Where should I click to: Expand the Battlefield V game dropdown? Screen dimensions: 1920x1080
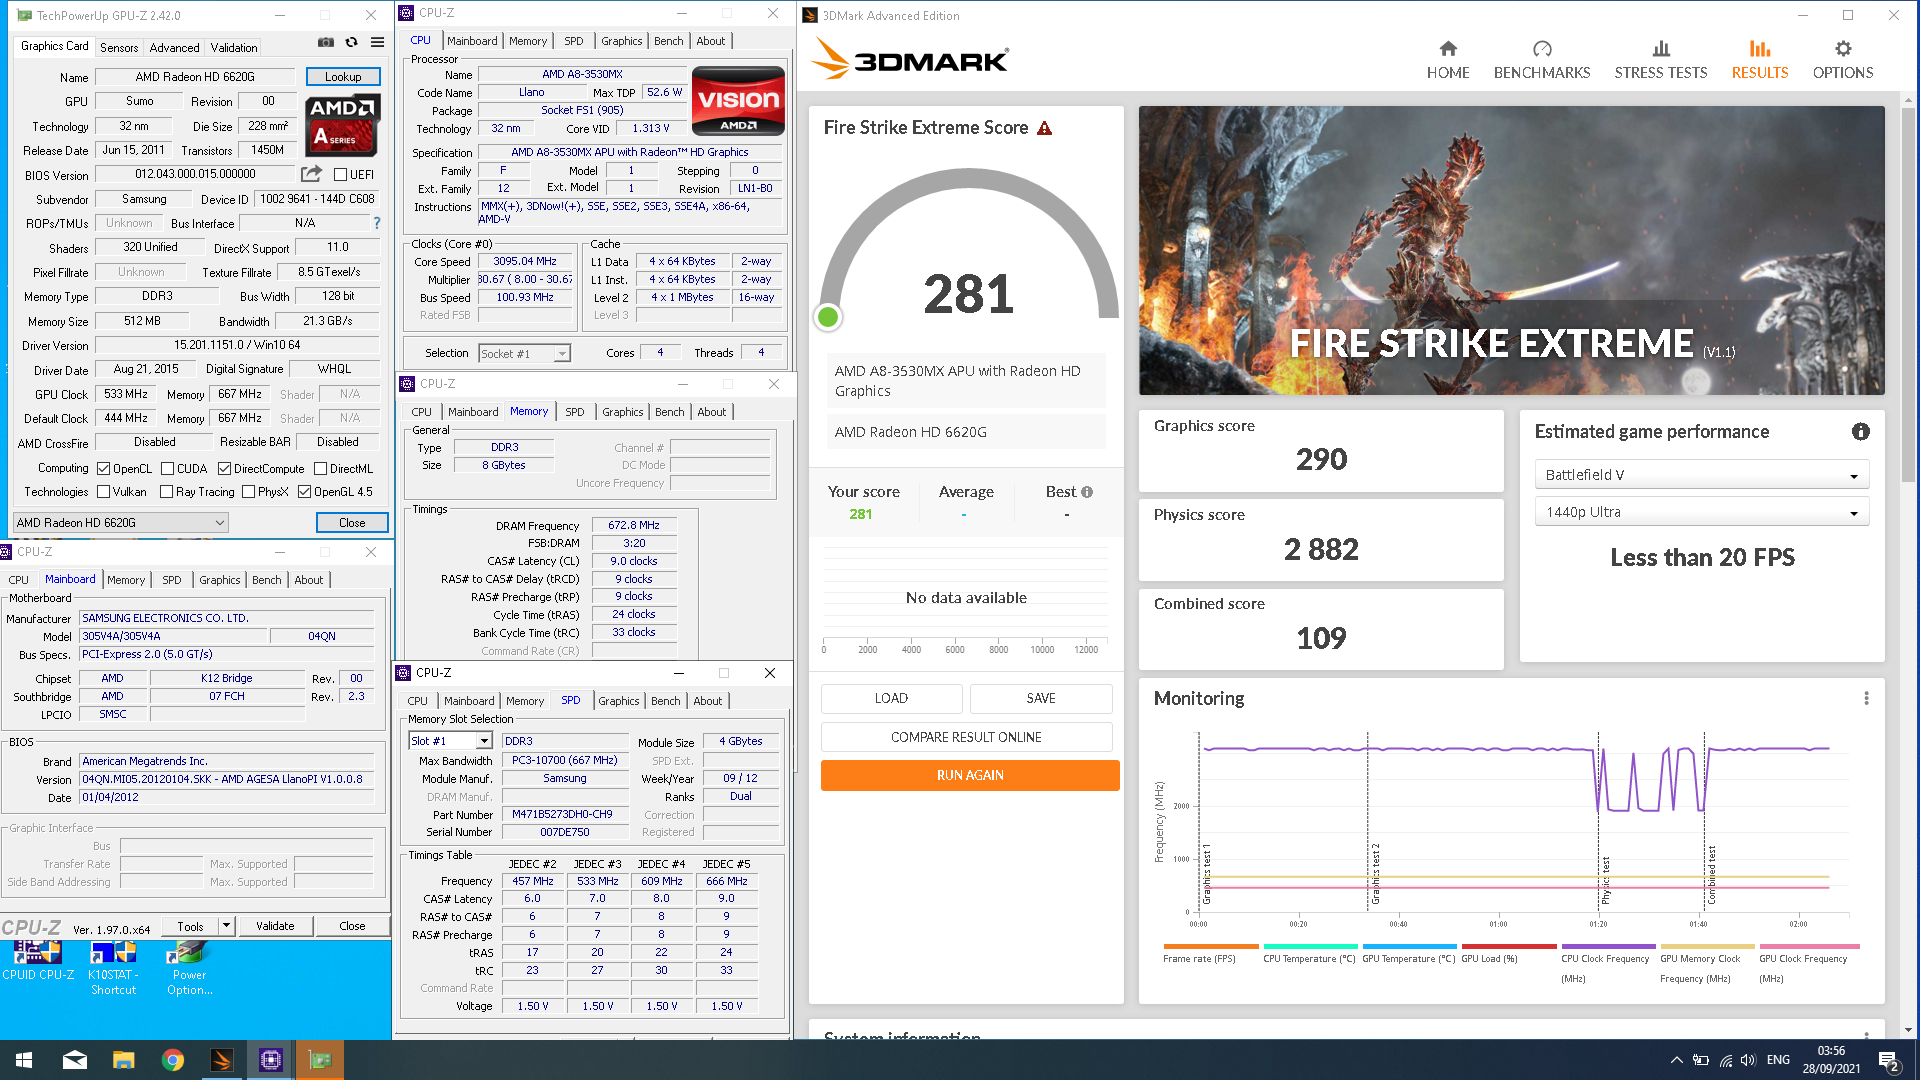(1701, 475)
